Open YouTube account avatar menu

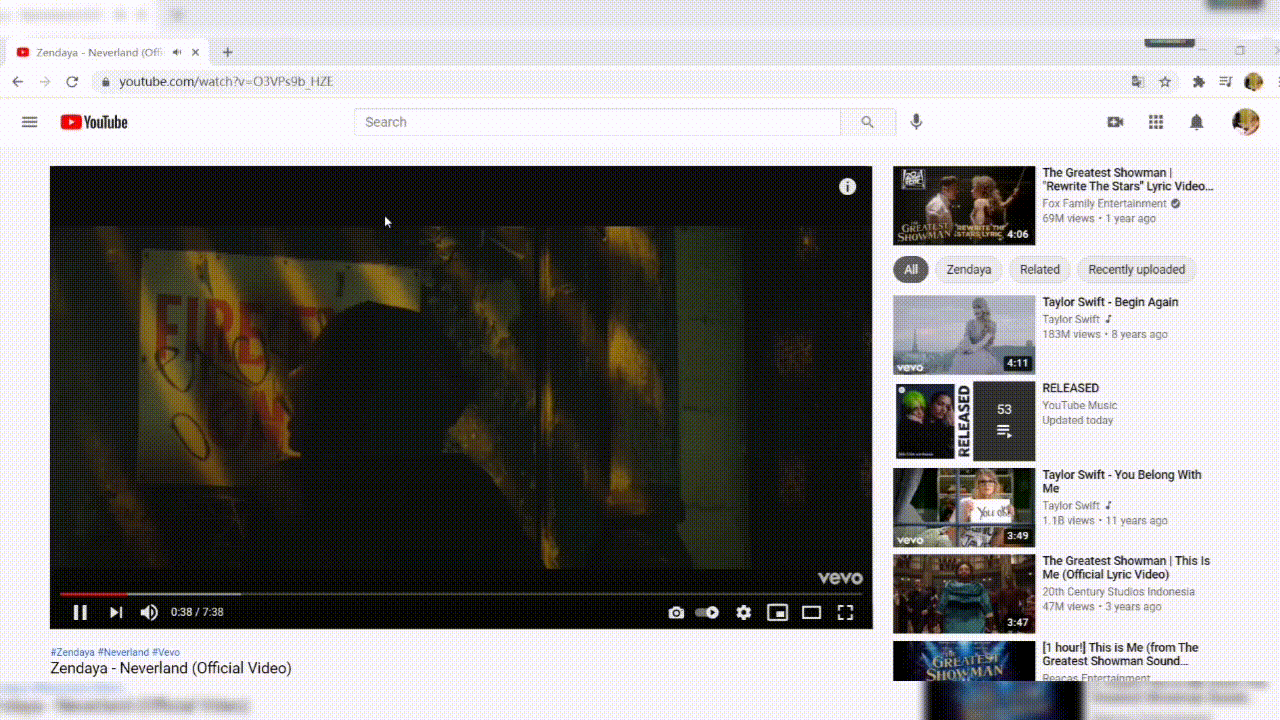coord(1245,122)
